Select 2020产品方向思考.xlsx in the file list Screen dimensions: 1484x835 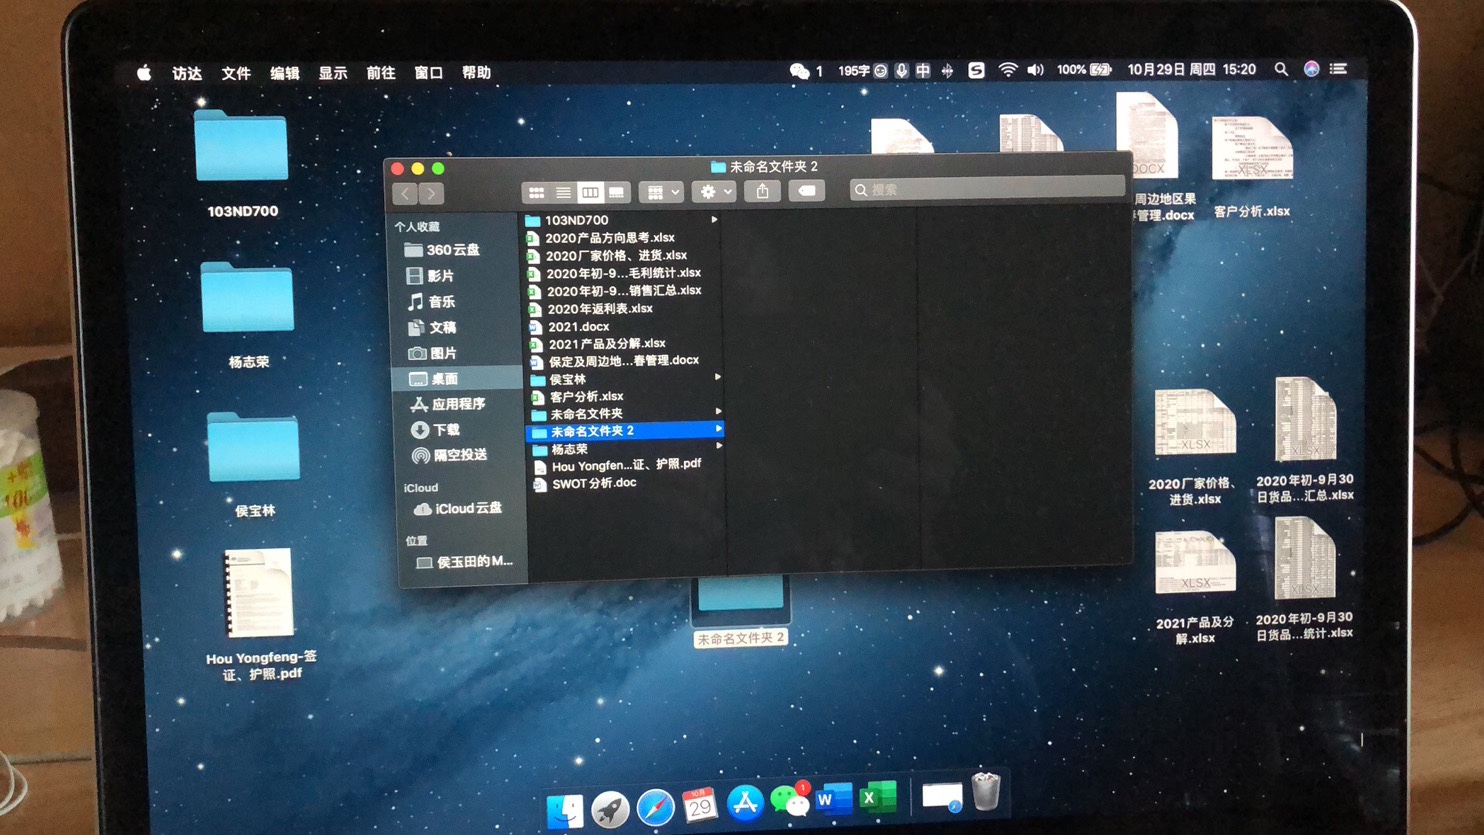point(610,238)
